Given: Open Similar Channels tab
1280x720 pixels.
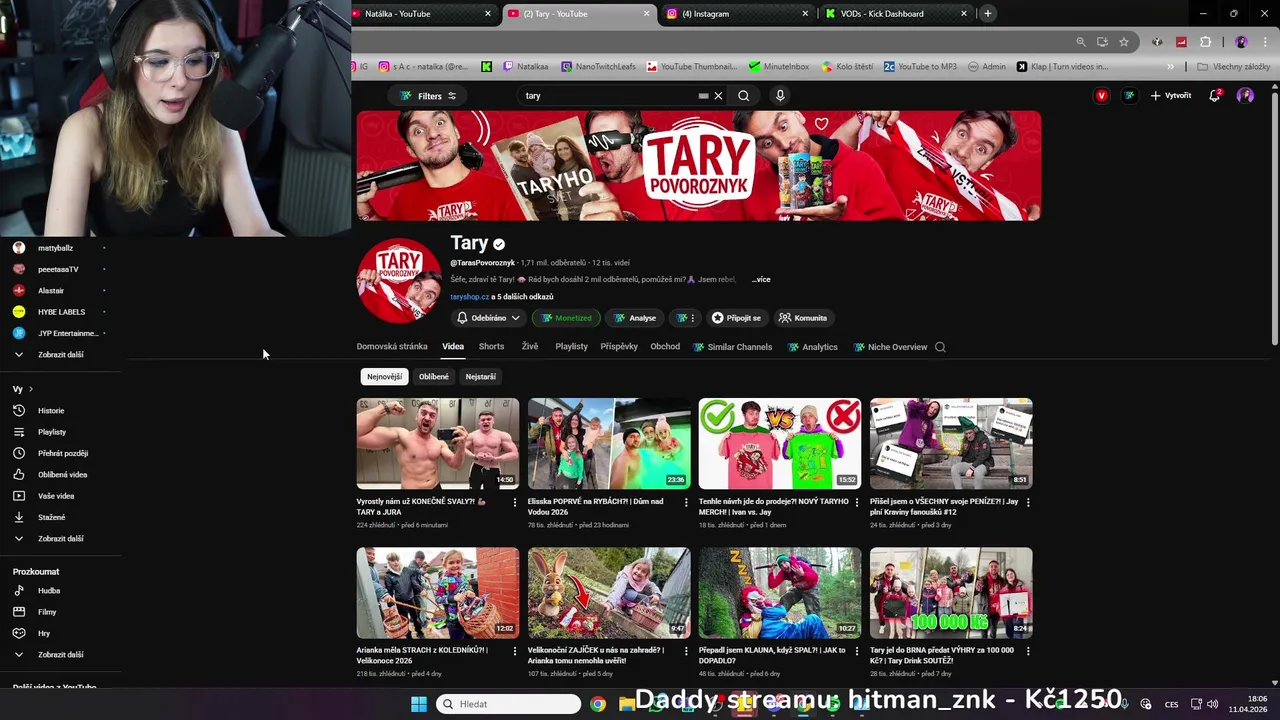Looking at the screenshot, I should [732, 347].
